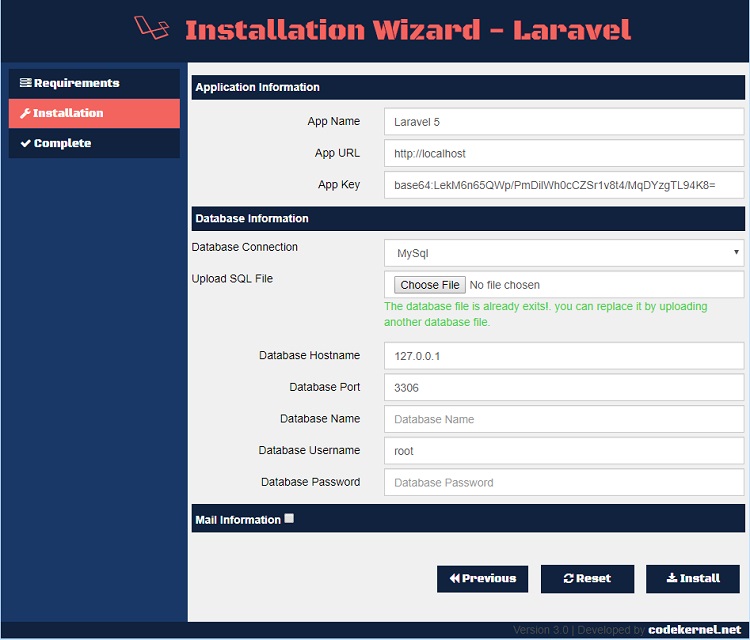Select the Installation step in sidebar
Image resolution: width=750 pixels, height=640 pixels.
pyautogui.click(x=94, y=113)
